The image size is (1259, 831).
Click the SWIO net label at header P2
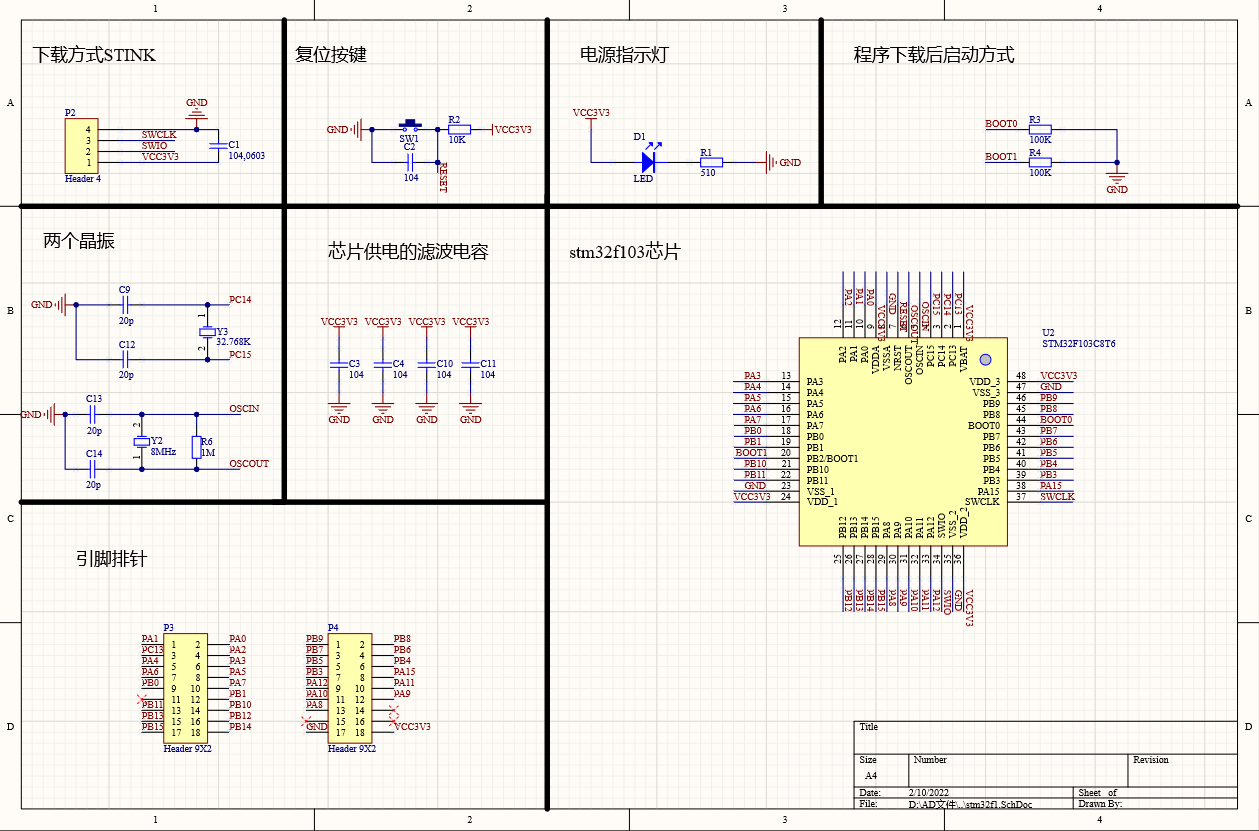(x=155, y=145)
